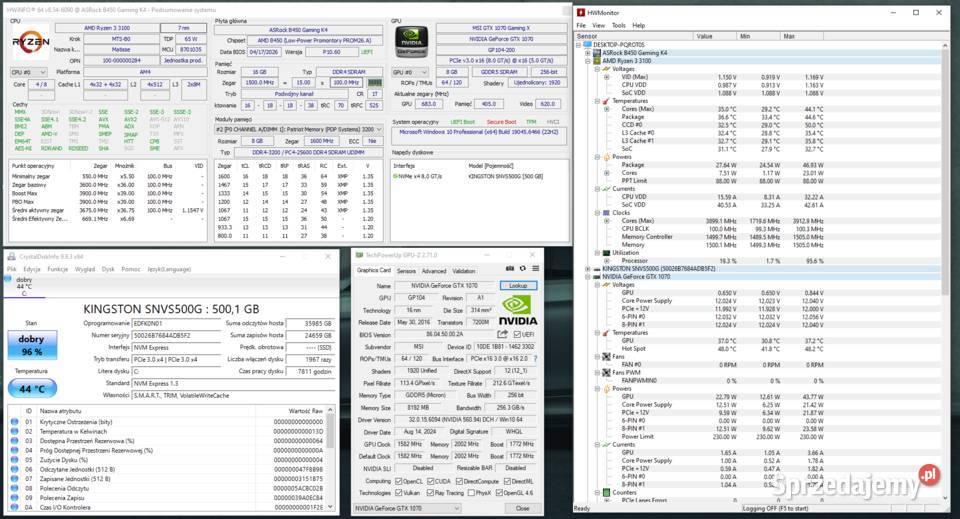Click NVIDIA GeForce GTX 1070 icon in HWMonitor tree

point(598,277)
